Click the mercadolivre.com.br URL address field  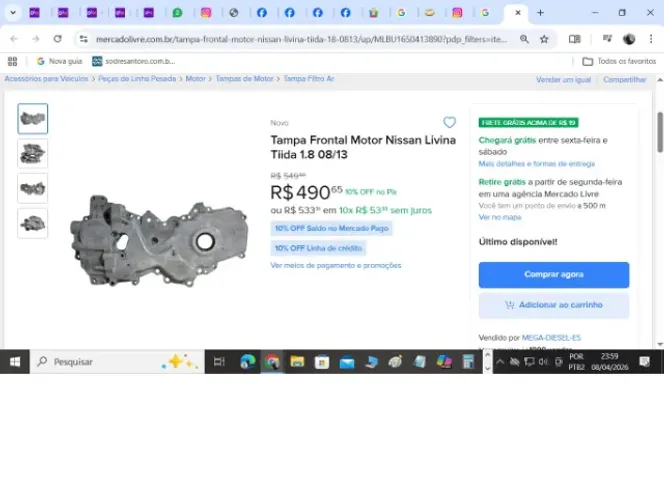point(301,39)
